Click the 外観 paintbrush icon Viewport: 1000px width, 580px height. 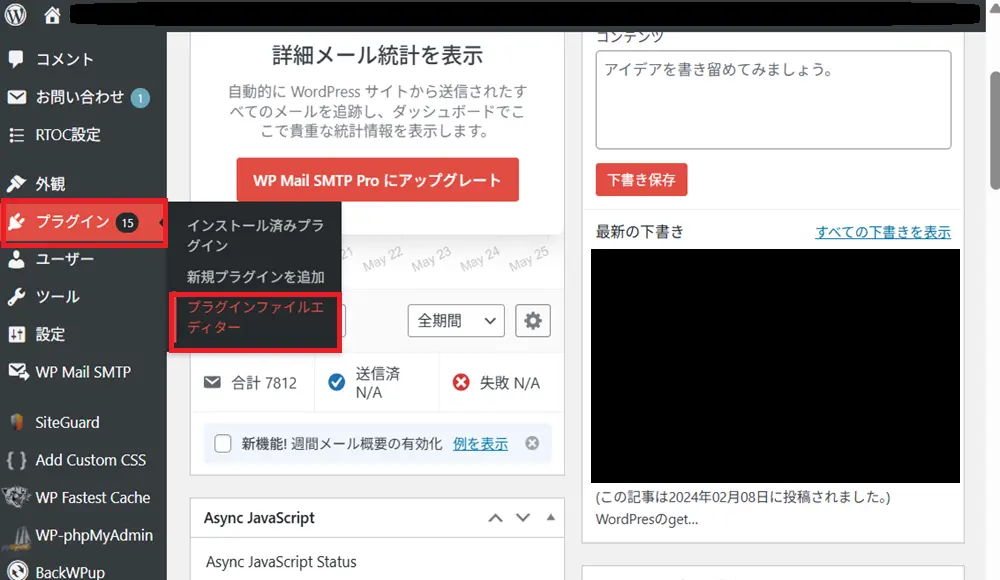(x=16, y=184)
